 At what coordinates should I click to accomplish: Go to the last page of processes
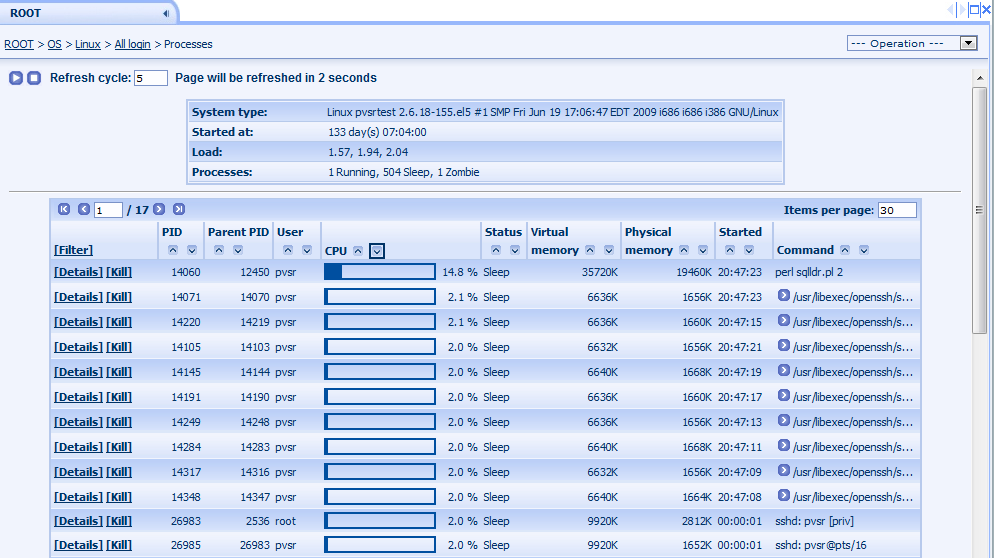pyautogui.click(x=179, y=209)
